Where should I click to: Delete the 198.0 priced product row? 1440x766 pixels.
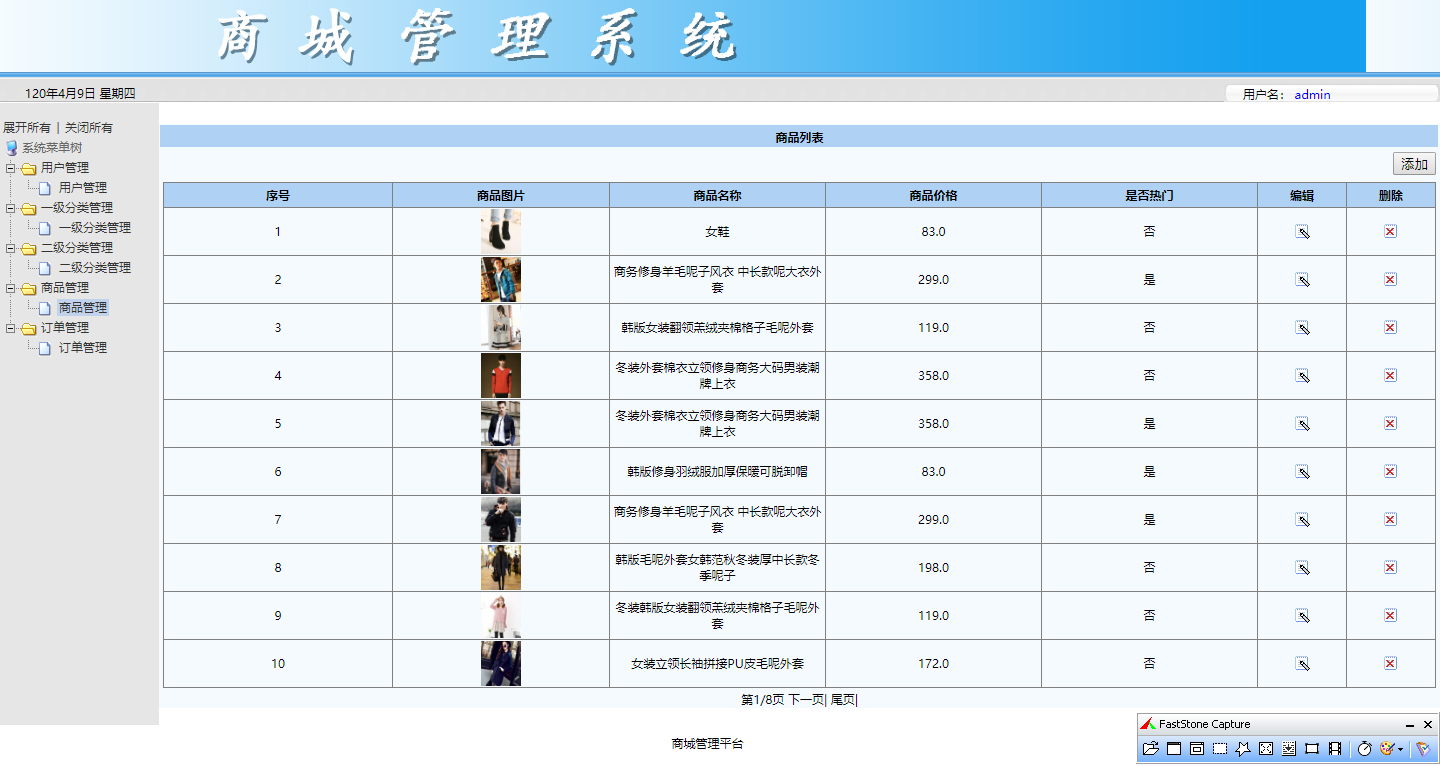point(1390,568)
